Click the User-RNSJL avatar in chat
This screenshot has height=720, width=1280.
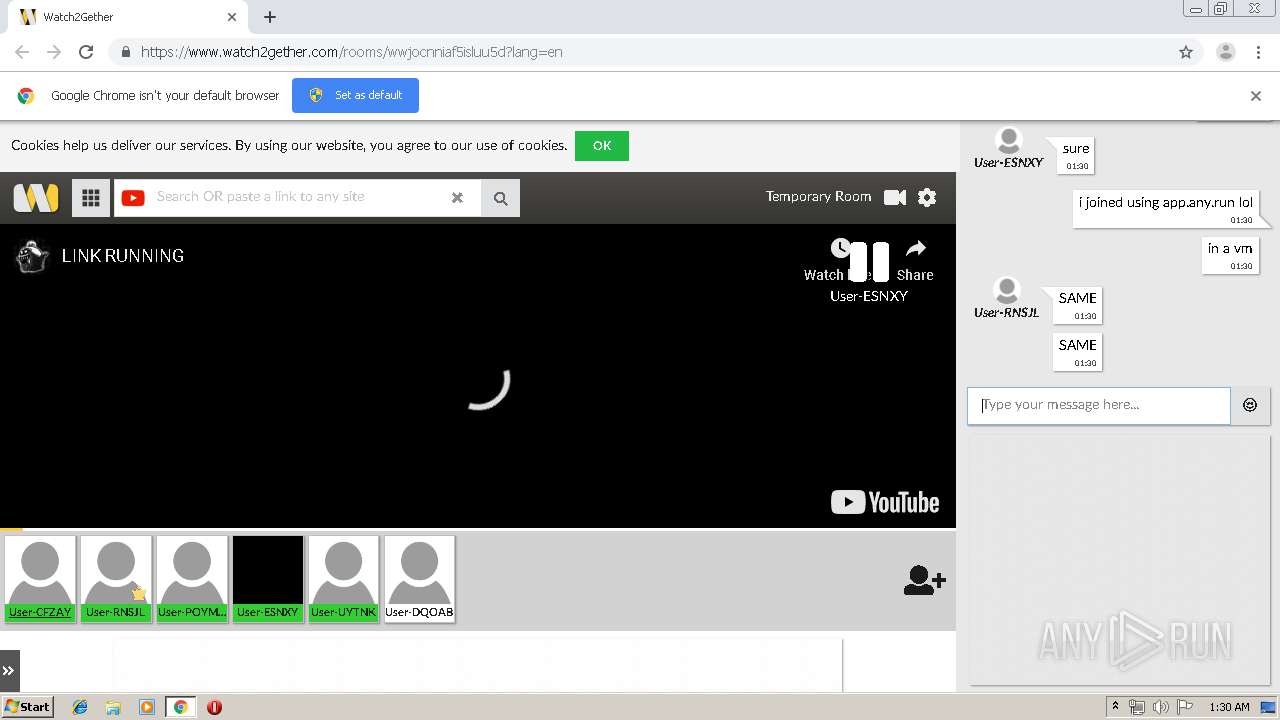click(x=1007, y=291)
